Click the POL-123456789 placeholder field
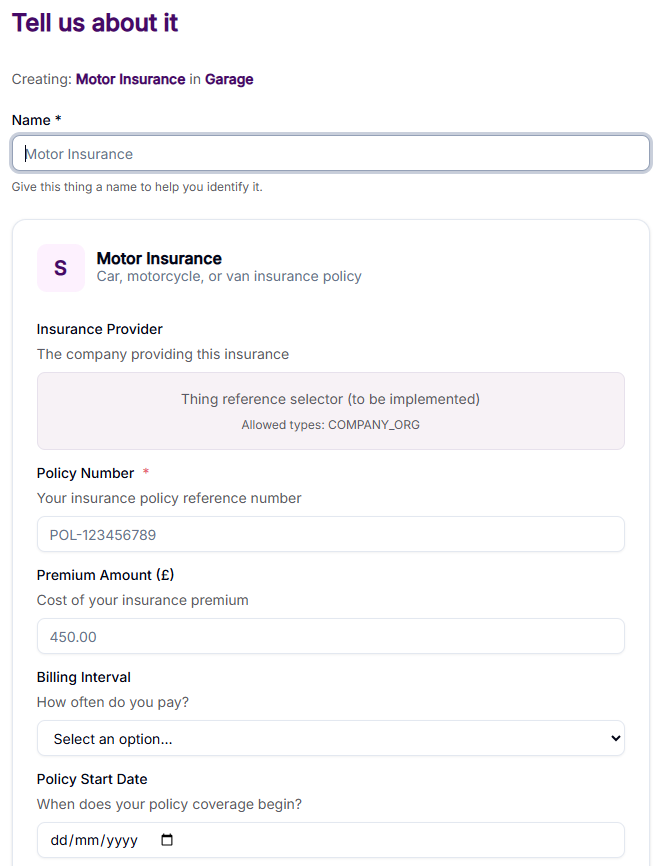 tap(330, 534)
